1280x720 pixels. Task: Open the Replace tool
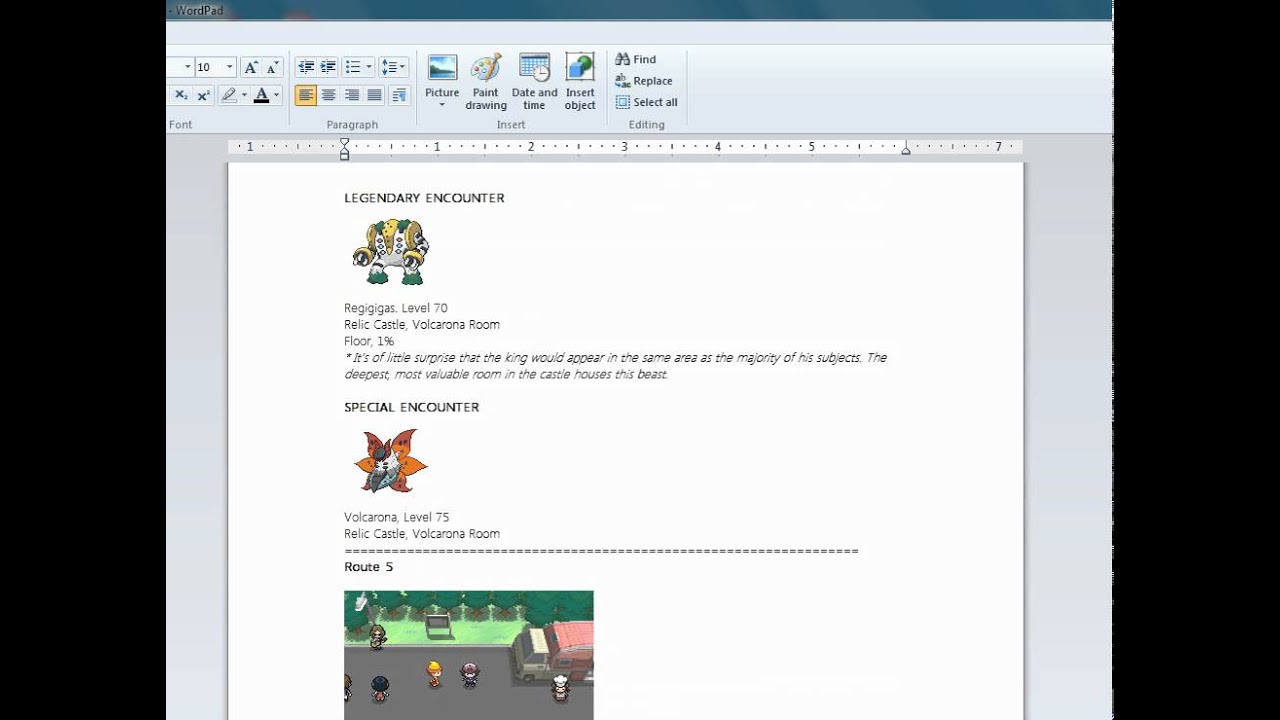(x=644, y=81)
